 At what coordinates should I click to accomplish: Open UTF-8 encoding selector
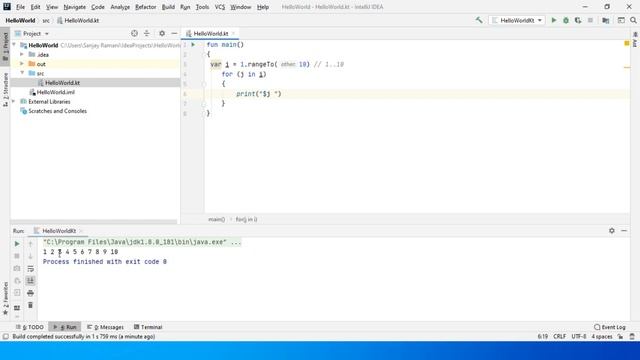[x=579, y=337]
